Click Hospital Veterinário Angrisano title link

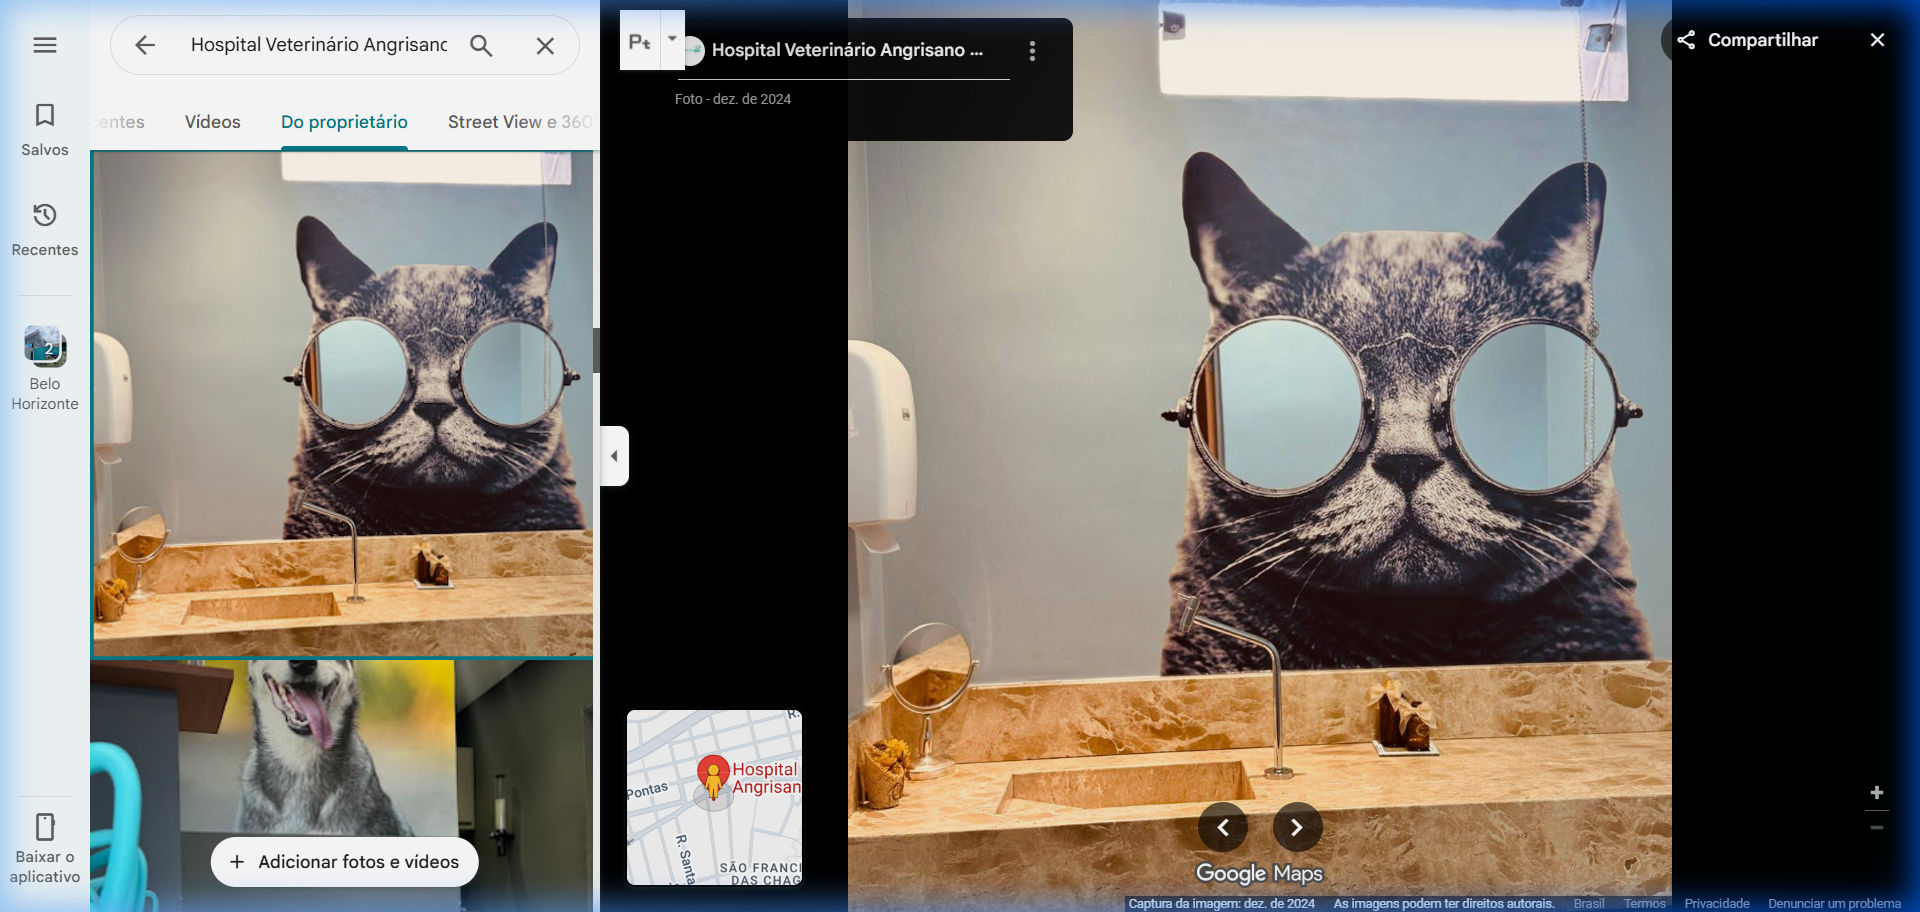[x=847, y=50]
